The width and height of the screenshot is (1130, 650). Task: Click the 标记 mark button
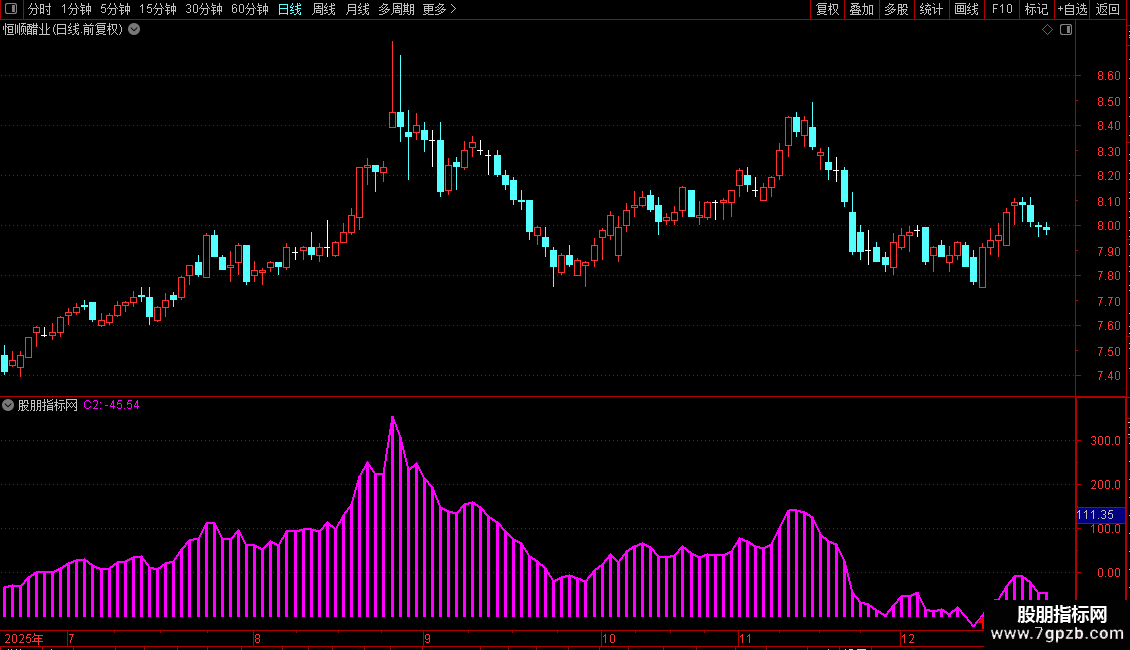(1036, 9)
